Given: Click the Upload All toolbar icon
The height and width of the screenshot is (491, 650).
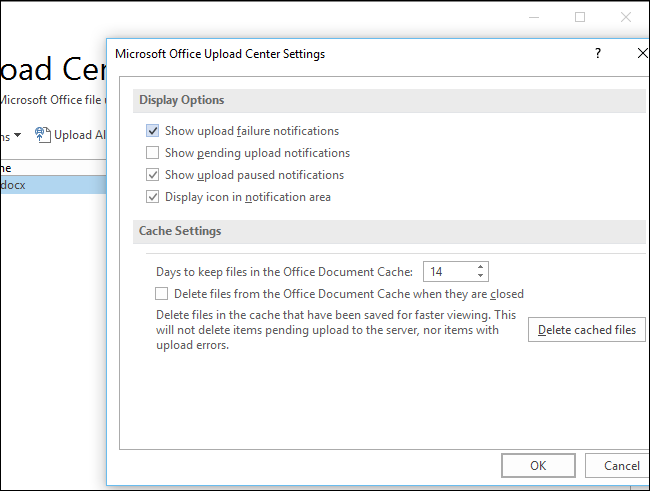Looking at the screenshot, I should [43, 135].
